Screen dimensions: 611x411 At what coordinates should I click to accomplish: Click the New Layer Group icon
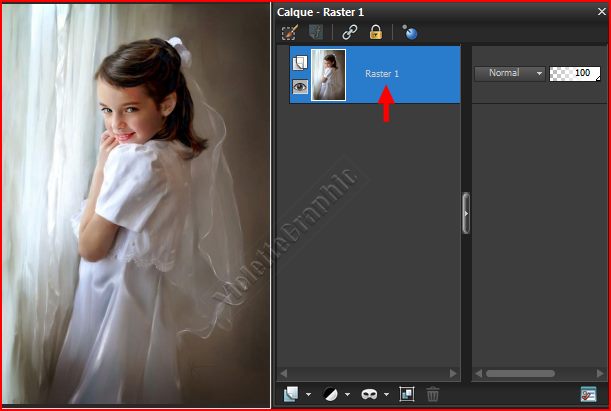click(407, 394)
